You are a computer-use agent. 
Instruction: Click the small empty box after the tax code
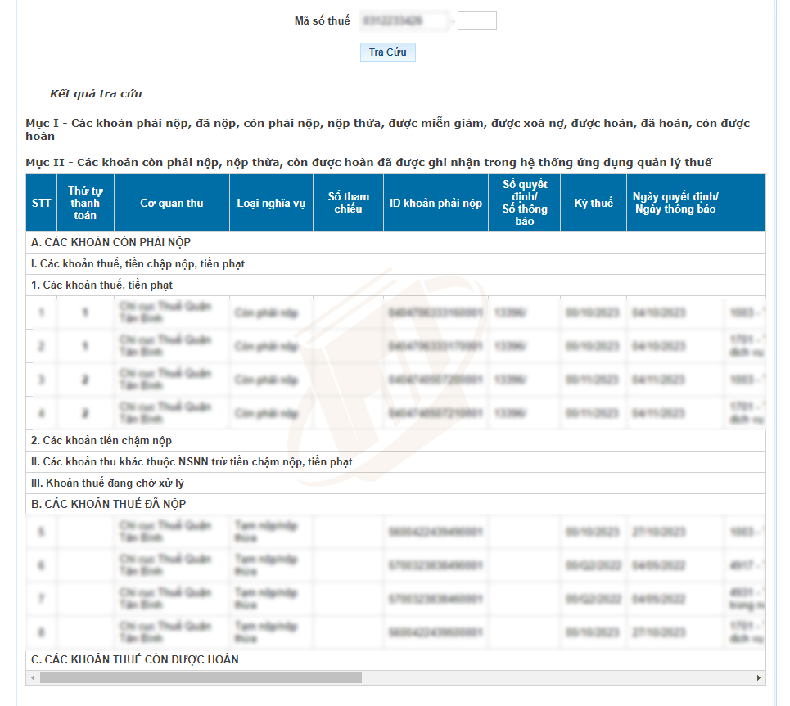[x=476, y=20]
